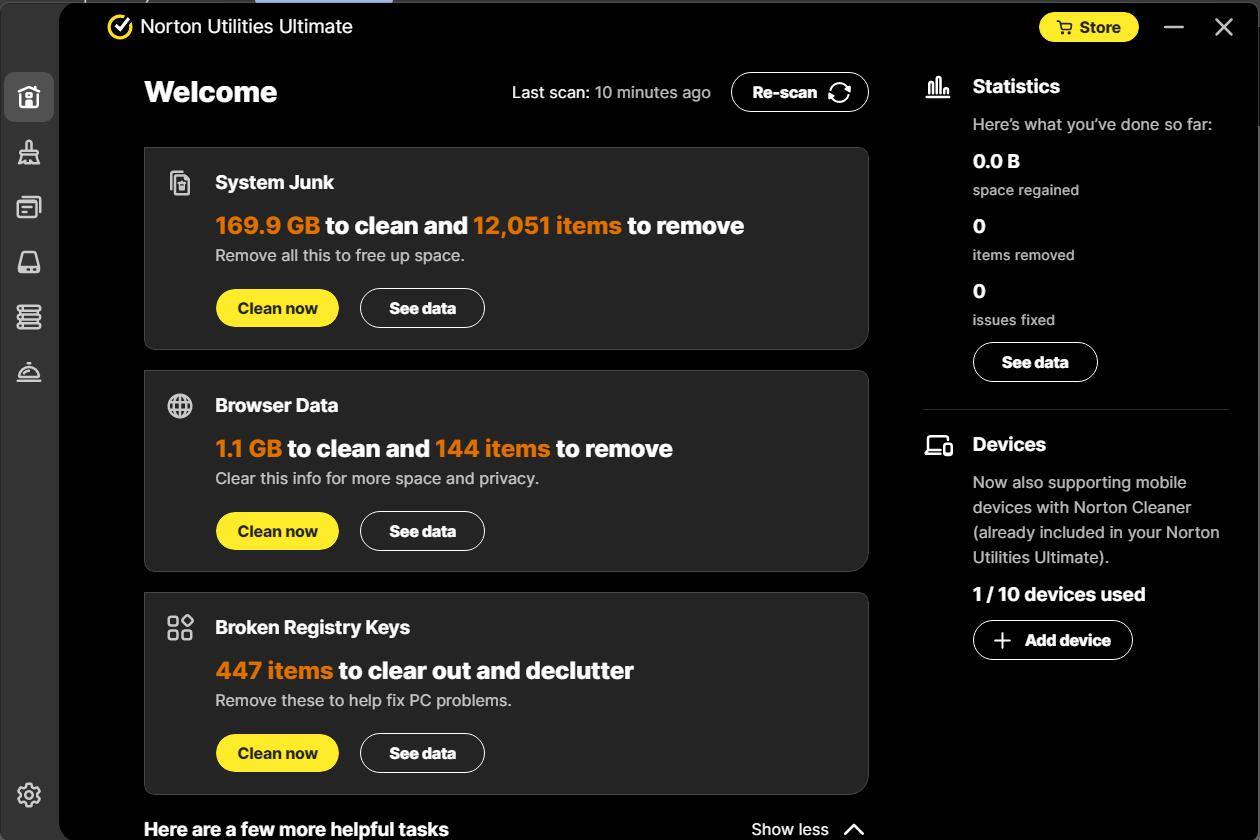Open the Home dashboard sidebar icon

pos(29,97)
